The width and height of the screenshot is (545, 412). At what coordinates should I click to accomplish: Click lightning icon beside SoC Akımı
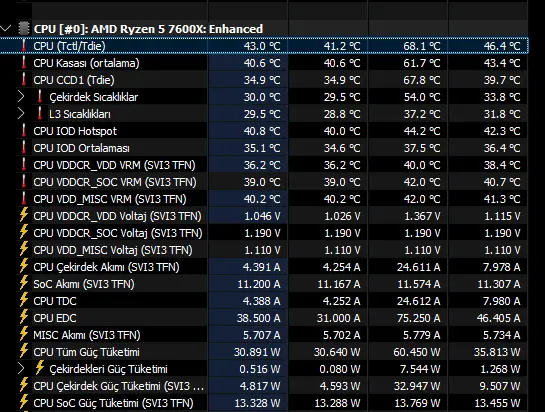pyautogui.click(x=24, y=283)
